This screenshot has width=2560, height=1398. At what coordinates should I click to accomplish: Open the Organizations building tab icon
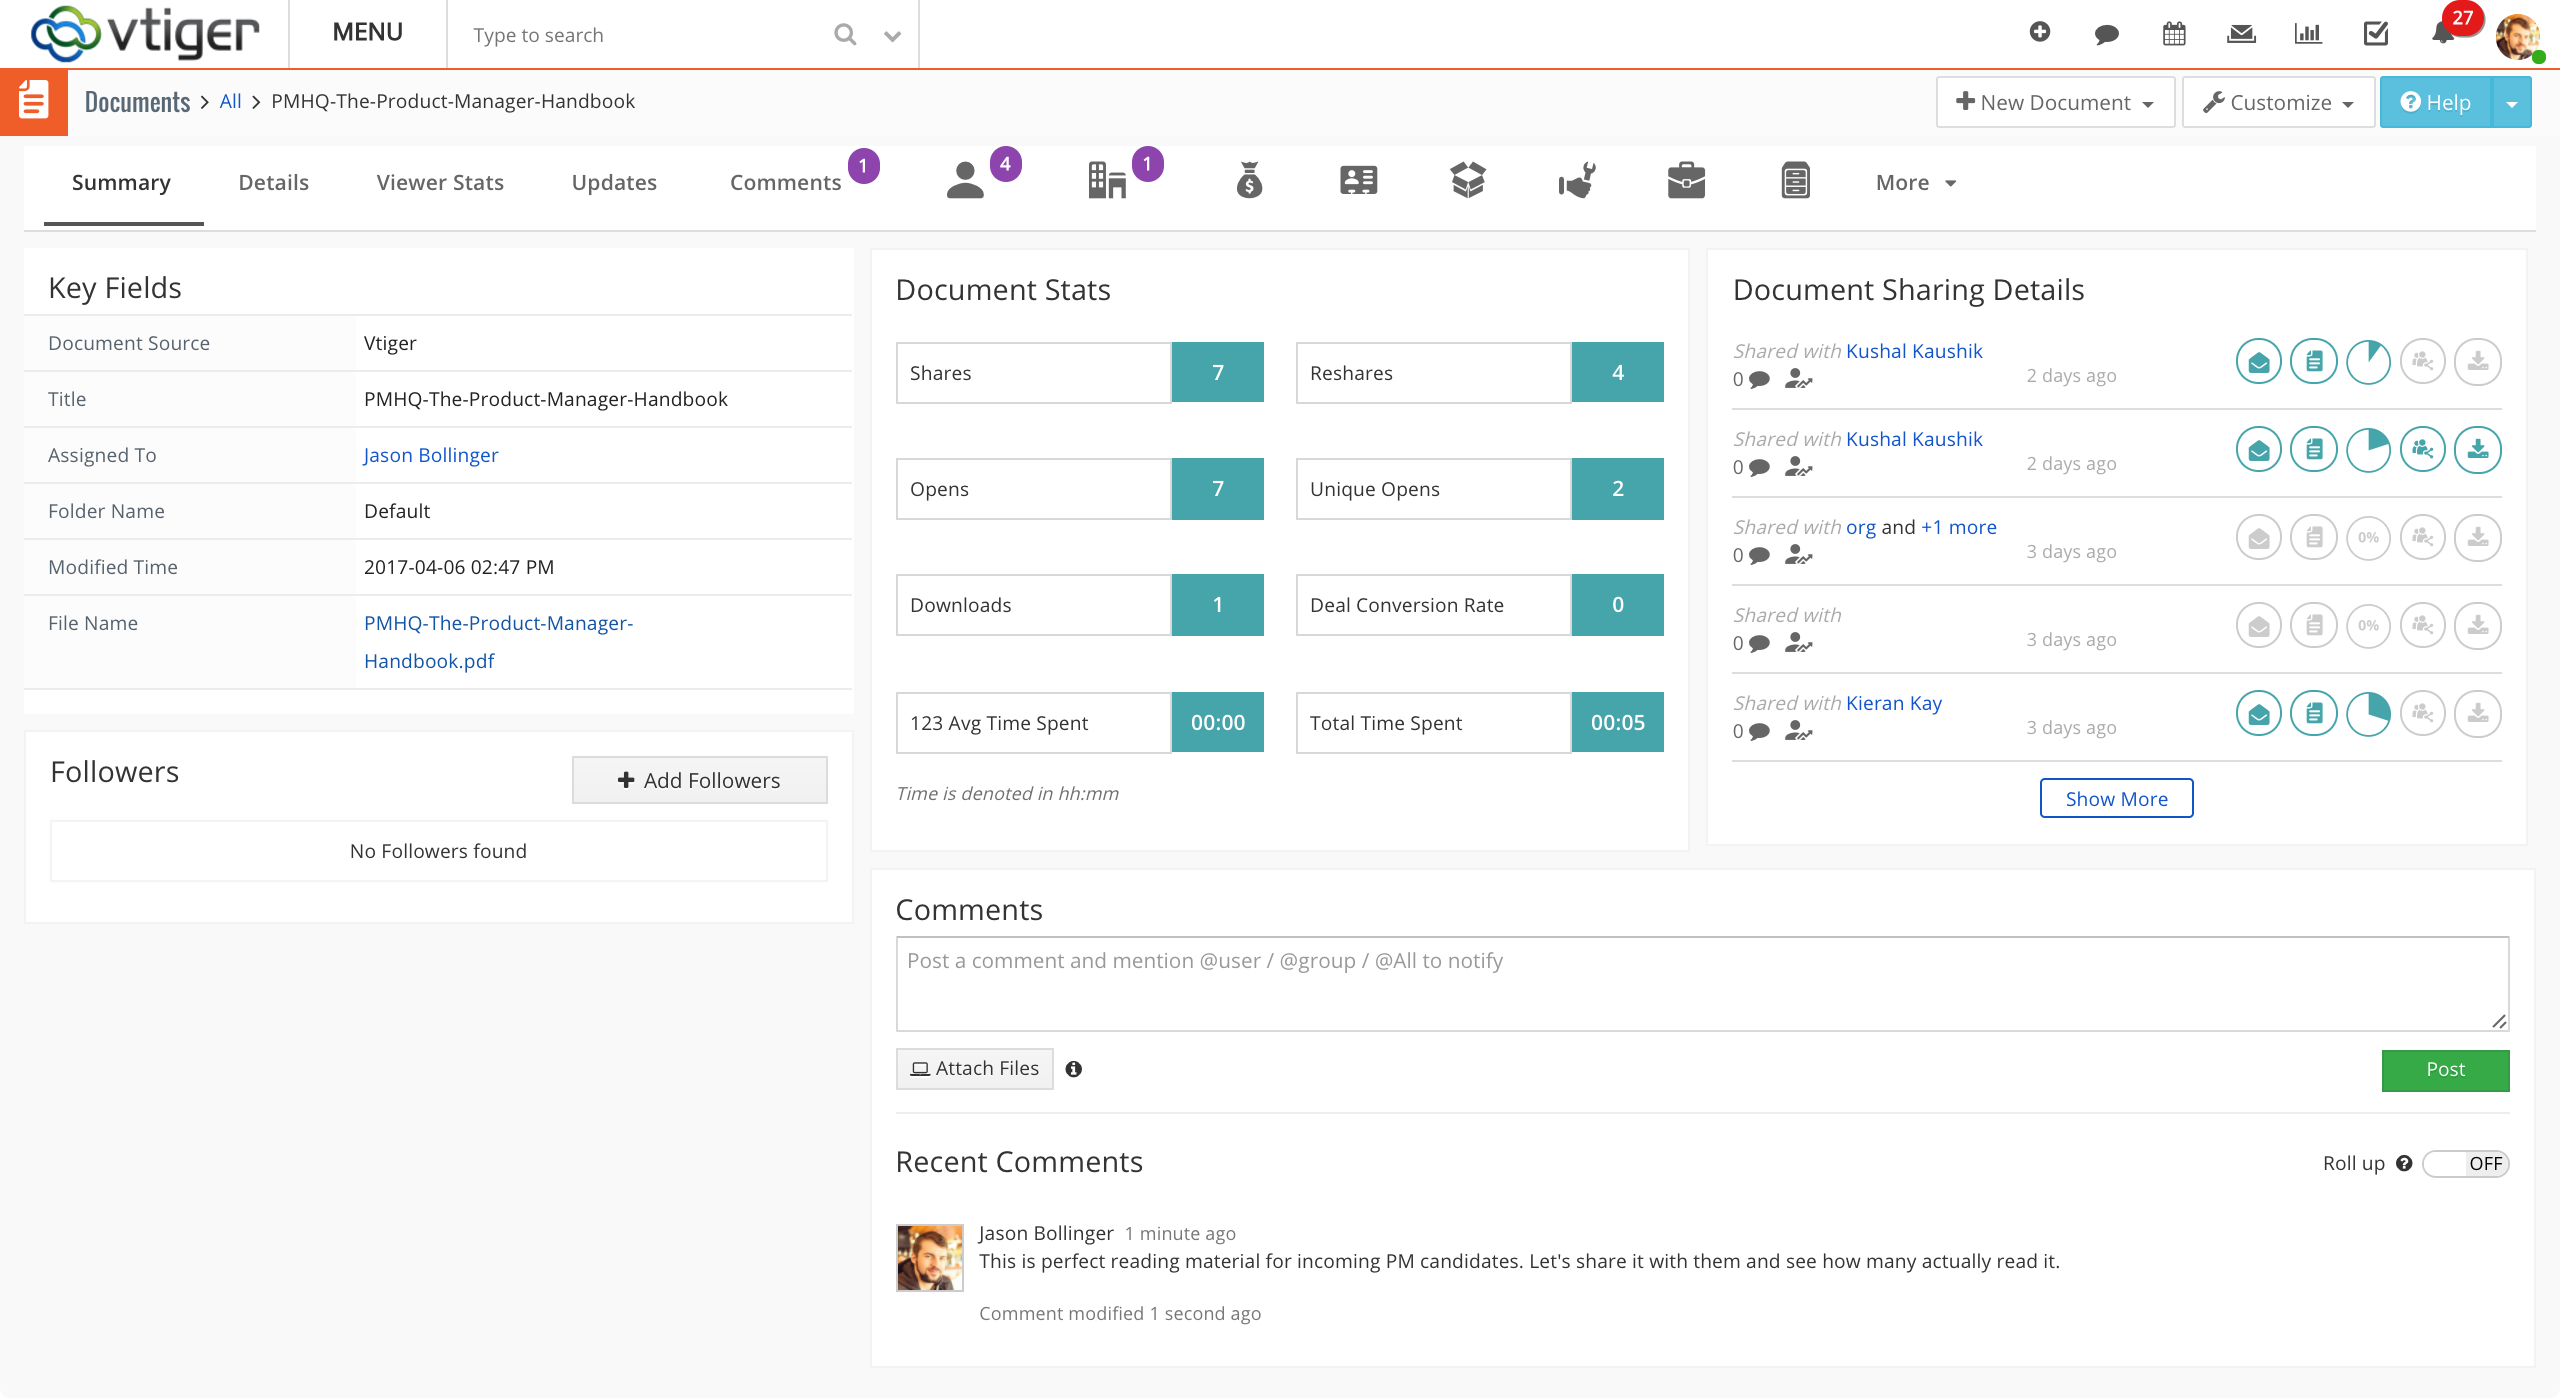(x=1107, y=181)
